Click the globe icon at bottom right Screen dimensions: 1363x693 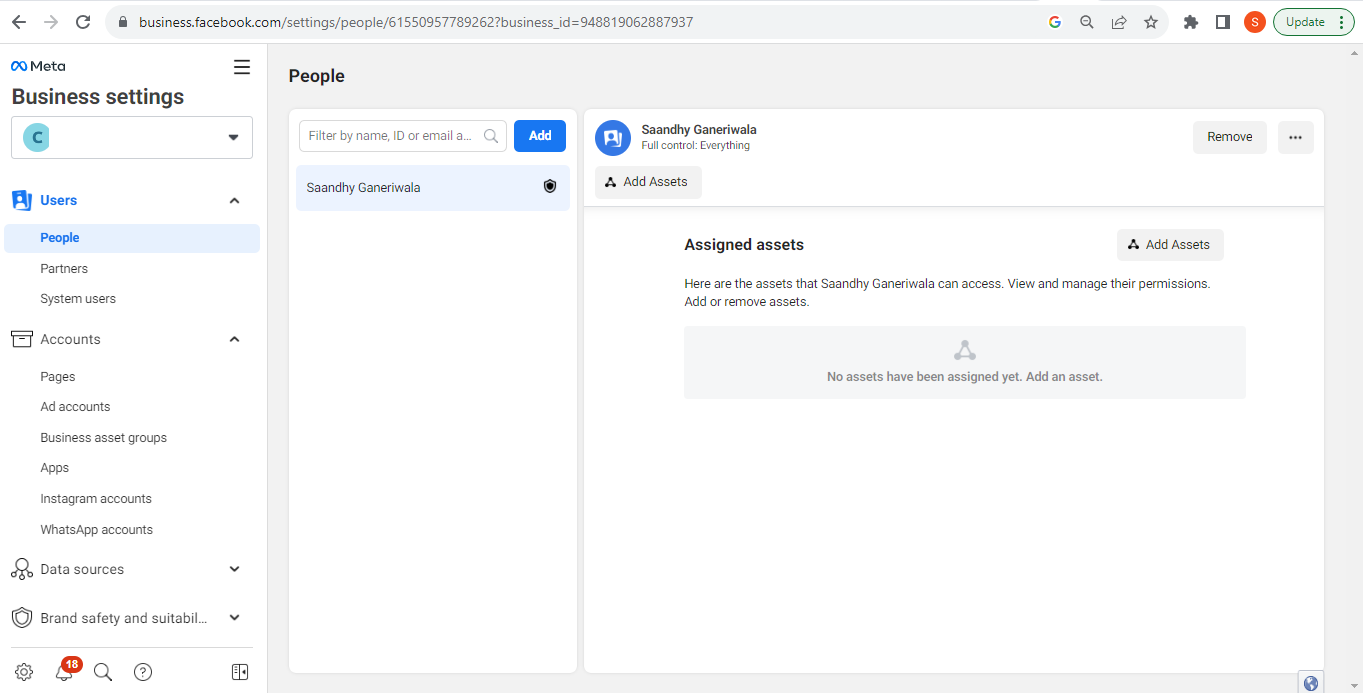tap(1311, 683)
